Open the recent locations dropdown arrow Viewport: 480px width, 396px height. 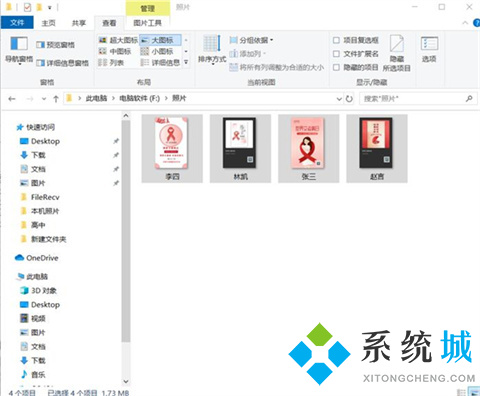coord(44,99)
